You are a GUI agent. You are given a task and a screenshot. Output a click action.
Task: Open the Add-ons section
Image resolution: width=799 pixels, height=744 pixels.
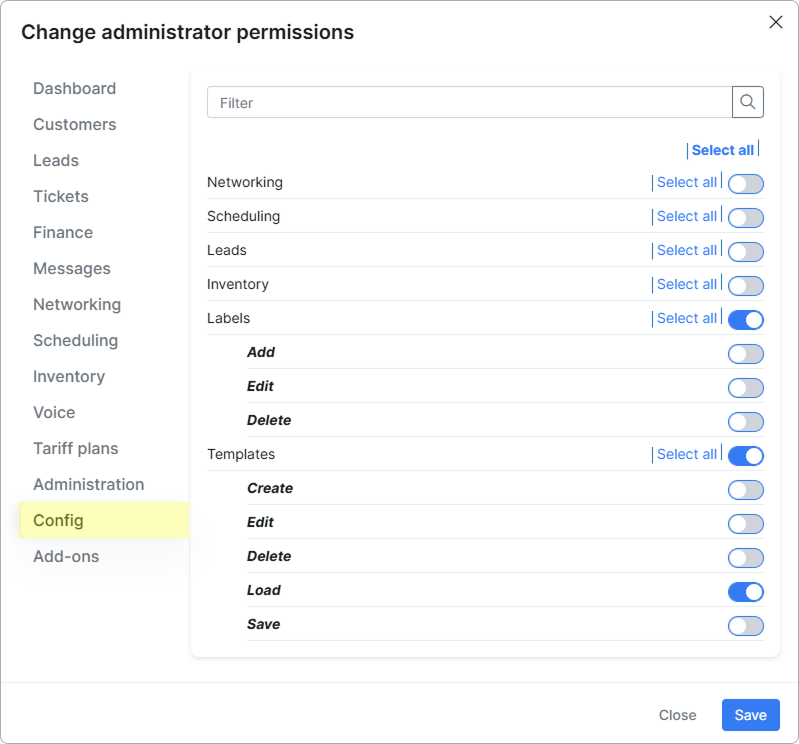point(66,556)
